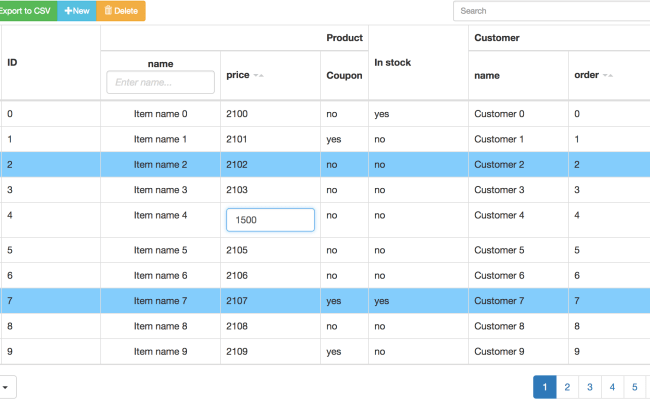
Task: Sort by price using its sort arrows
Action: tap(258, 75)
